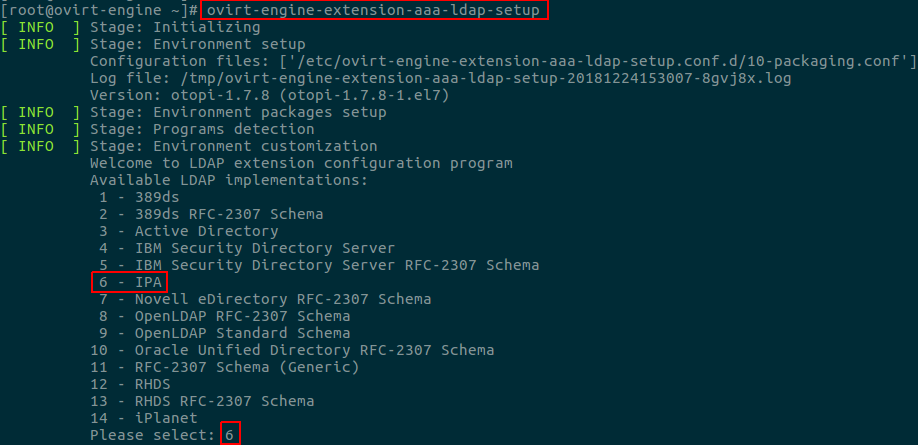Screen dimensions: 918x445
Task: Click the INFO tag beside Stage: Initializing
Action: (40, 28)
